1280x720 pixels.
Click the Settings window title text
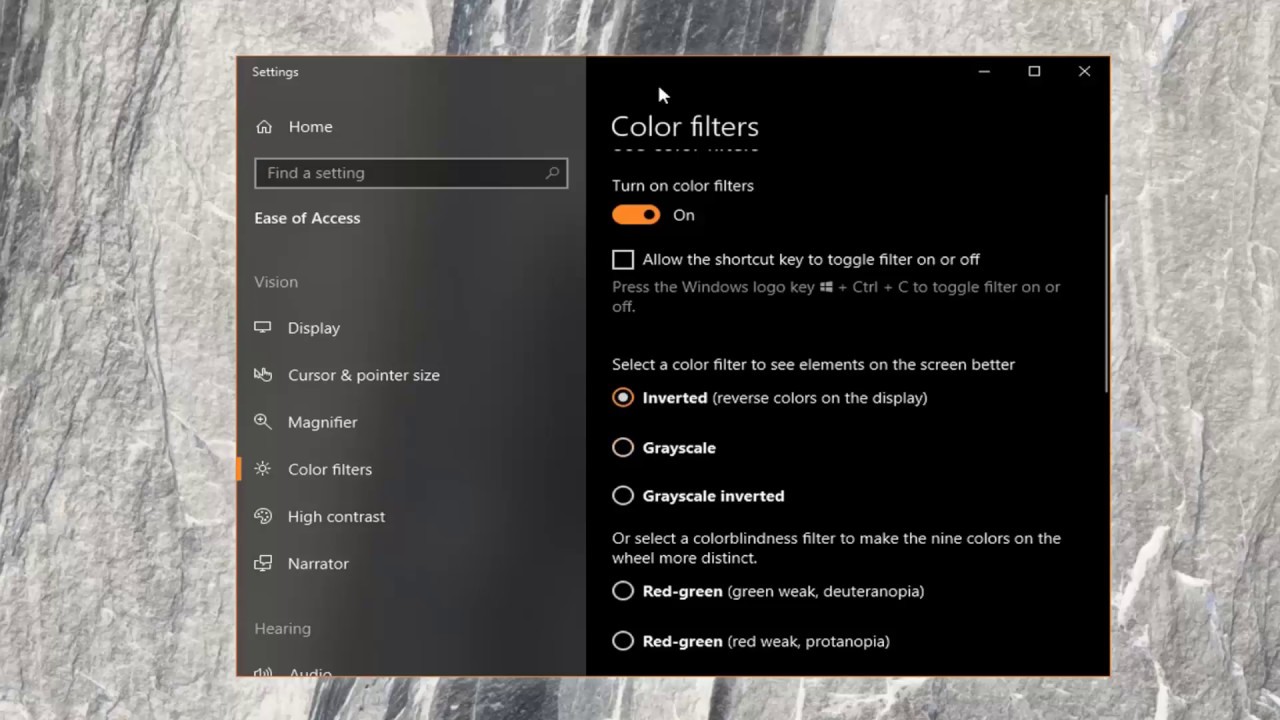[275, 72]
